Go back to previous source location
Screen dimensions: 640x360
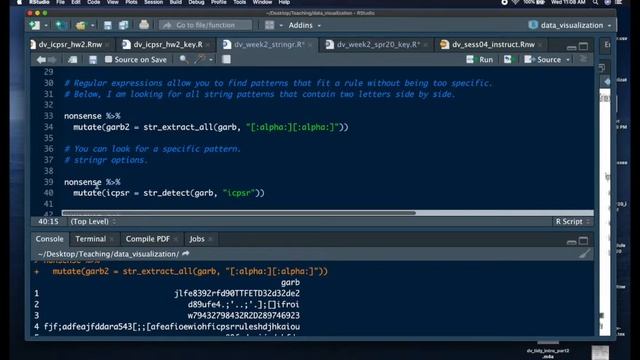coord(41,60)
